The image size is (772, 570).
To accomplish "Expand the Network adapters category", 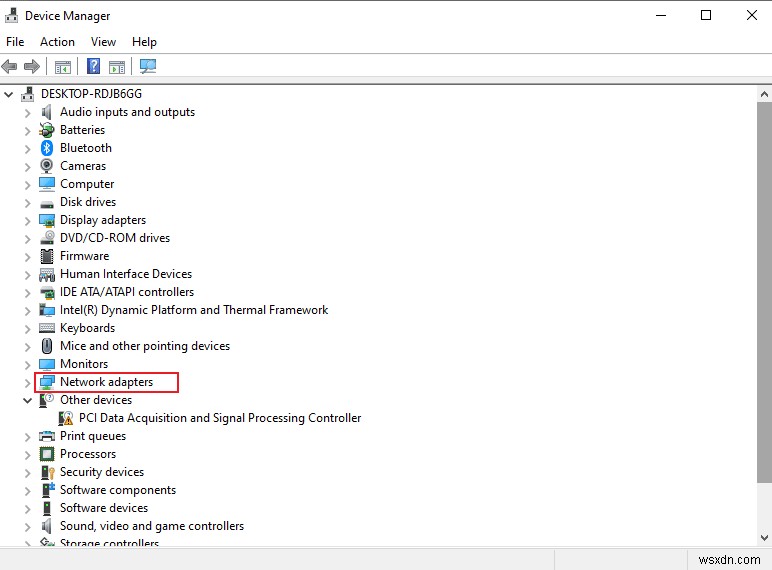I will 28,382.
